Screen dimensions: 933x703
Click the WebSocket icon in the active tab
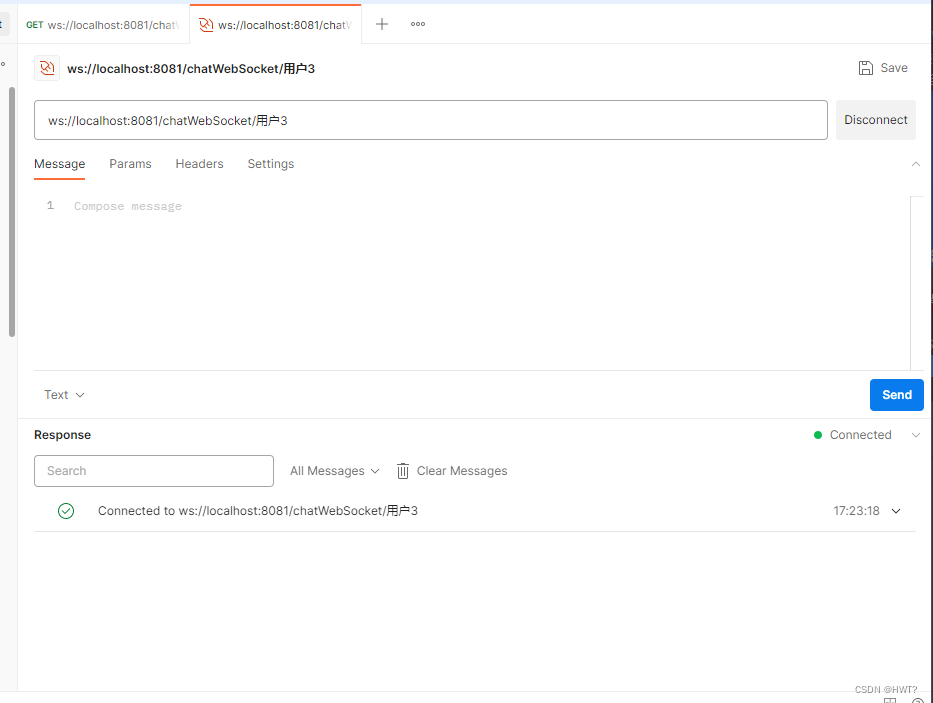[x=207, y=22]
